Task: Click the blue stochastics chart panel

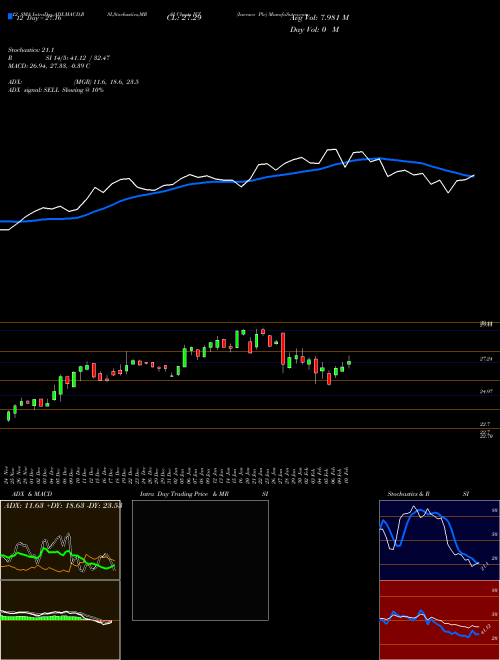Action: 439,540
